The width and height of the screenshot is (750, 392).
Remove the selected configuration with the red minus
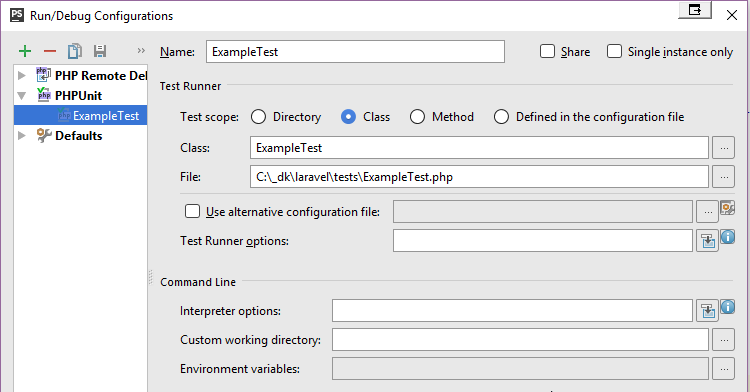pos(50,51)
